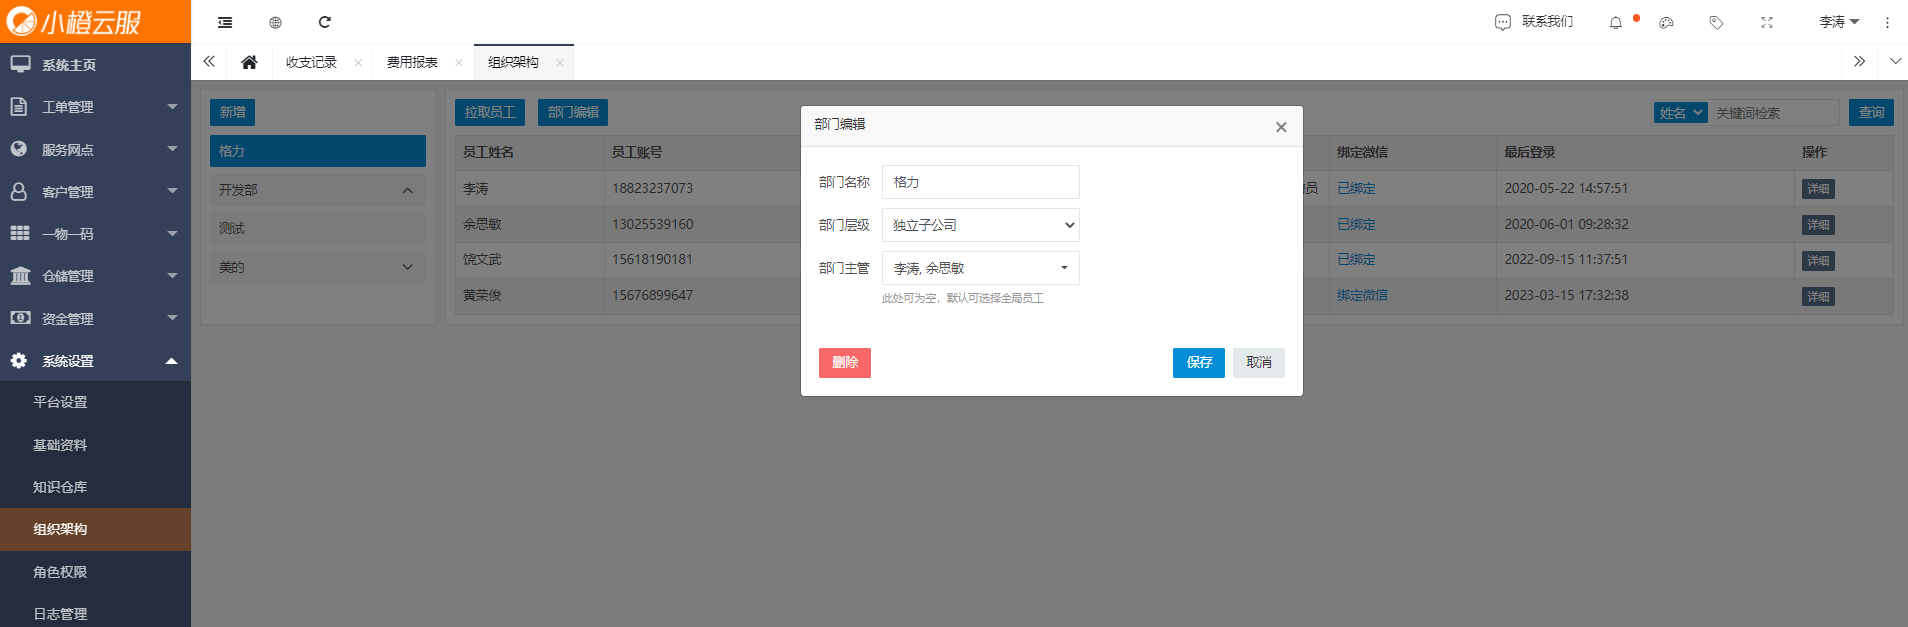The height and width of the screenshot is (627, 1908).
Task: Click 已绑定 link in 李涛 row
Action: point(1356,188)
